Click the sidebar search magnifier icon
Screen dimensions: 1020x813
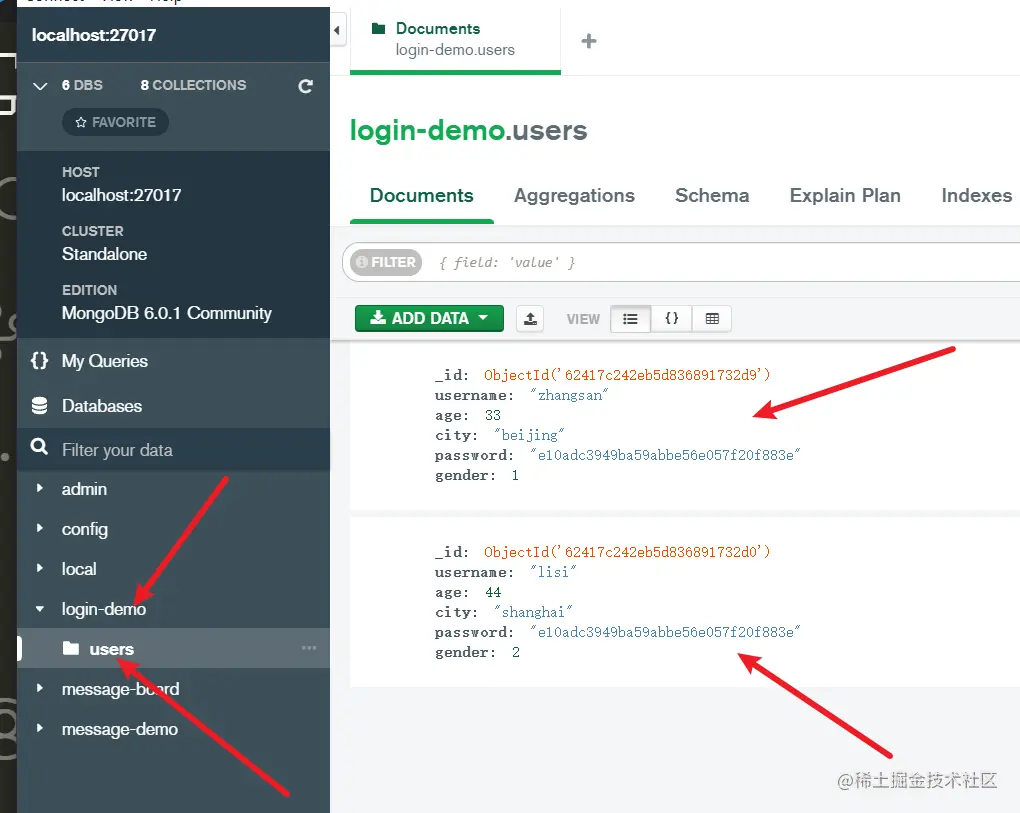39,447
